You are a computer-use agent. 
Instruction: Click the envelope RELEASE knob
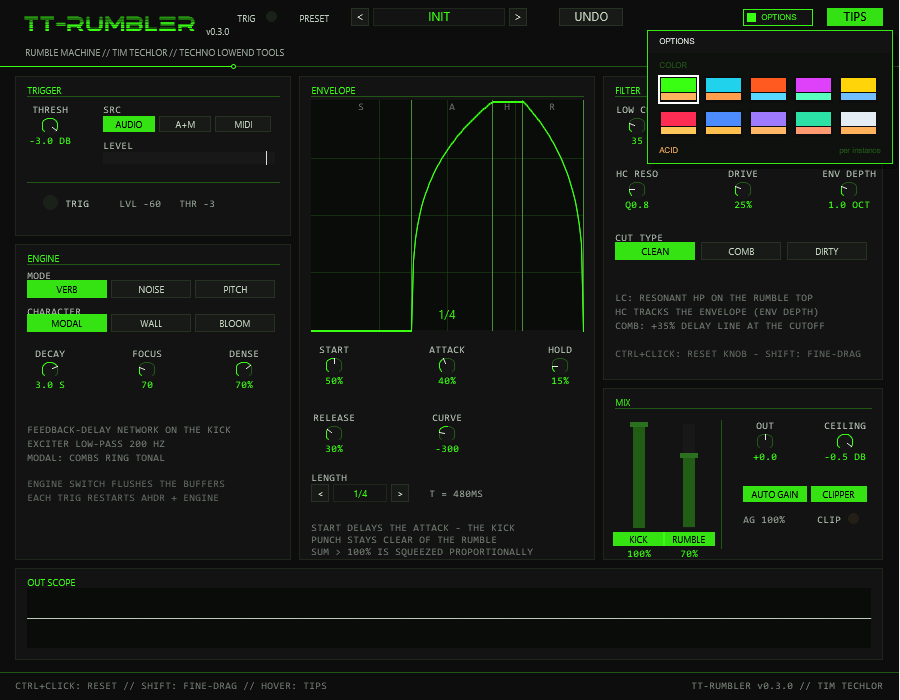(x=333, y=433)
